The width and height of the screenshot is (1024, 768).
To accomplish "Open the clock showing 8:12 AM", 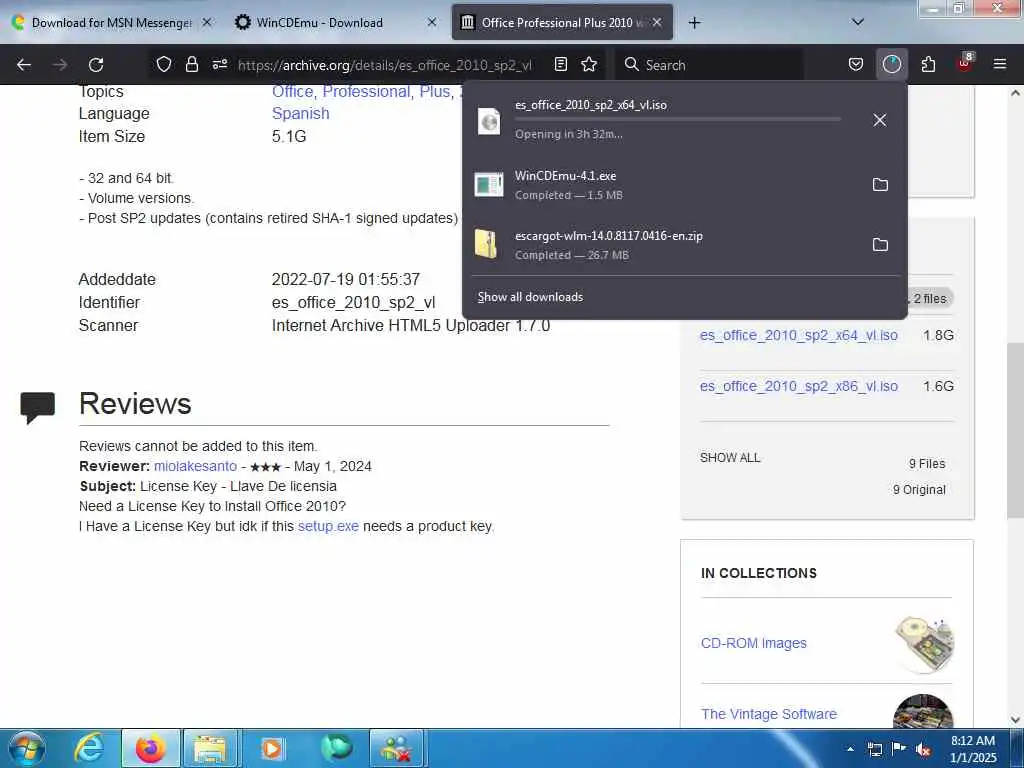I will (973, 749).
